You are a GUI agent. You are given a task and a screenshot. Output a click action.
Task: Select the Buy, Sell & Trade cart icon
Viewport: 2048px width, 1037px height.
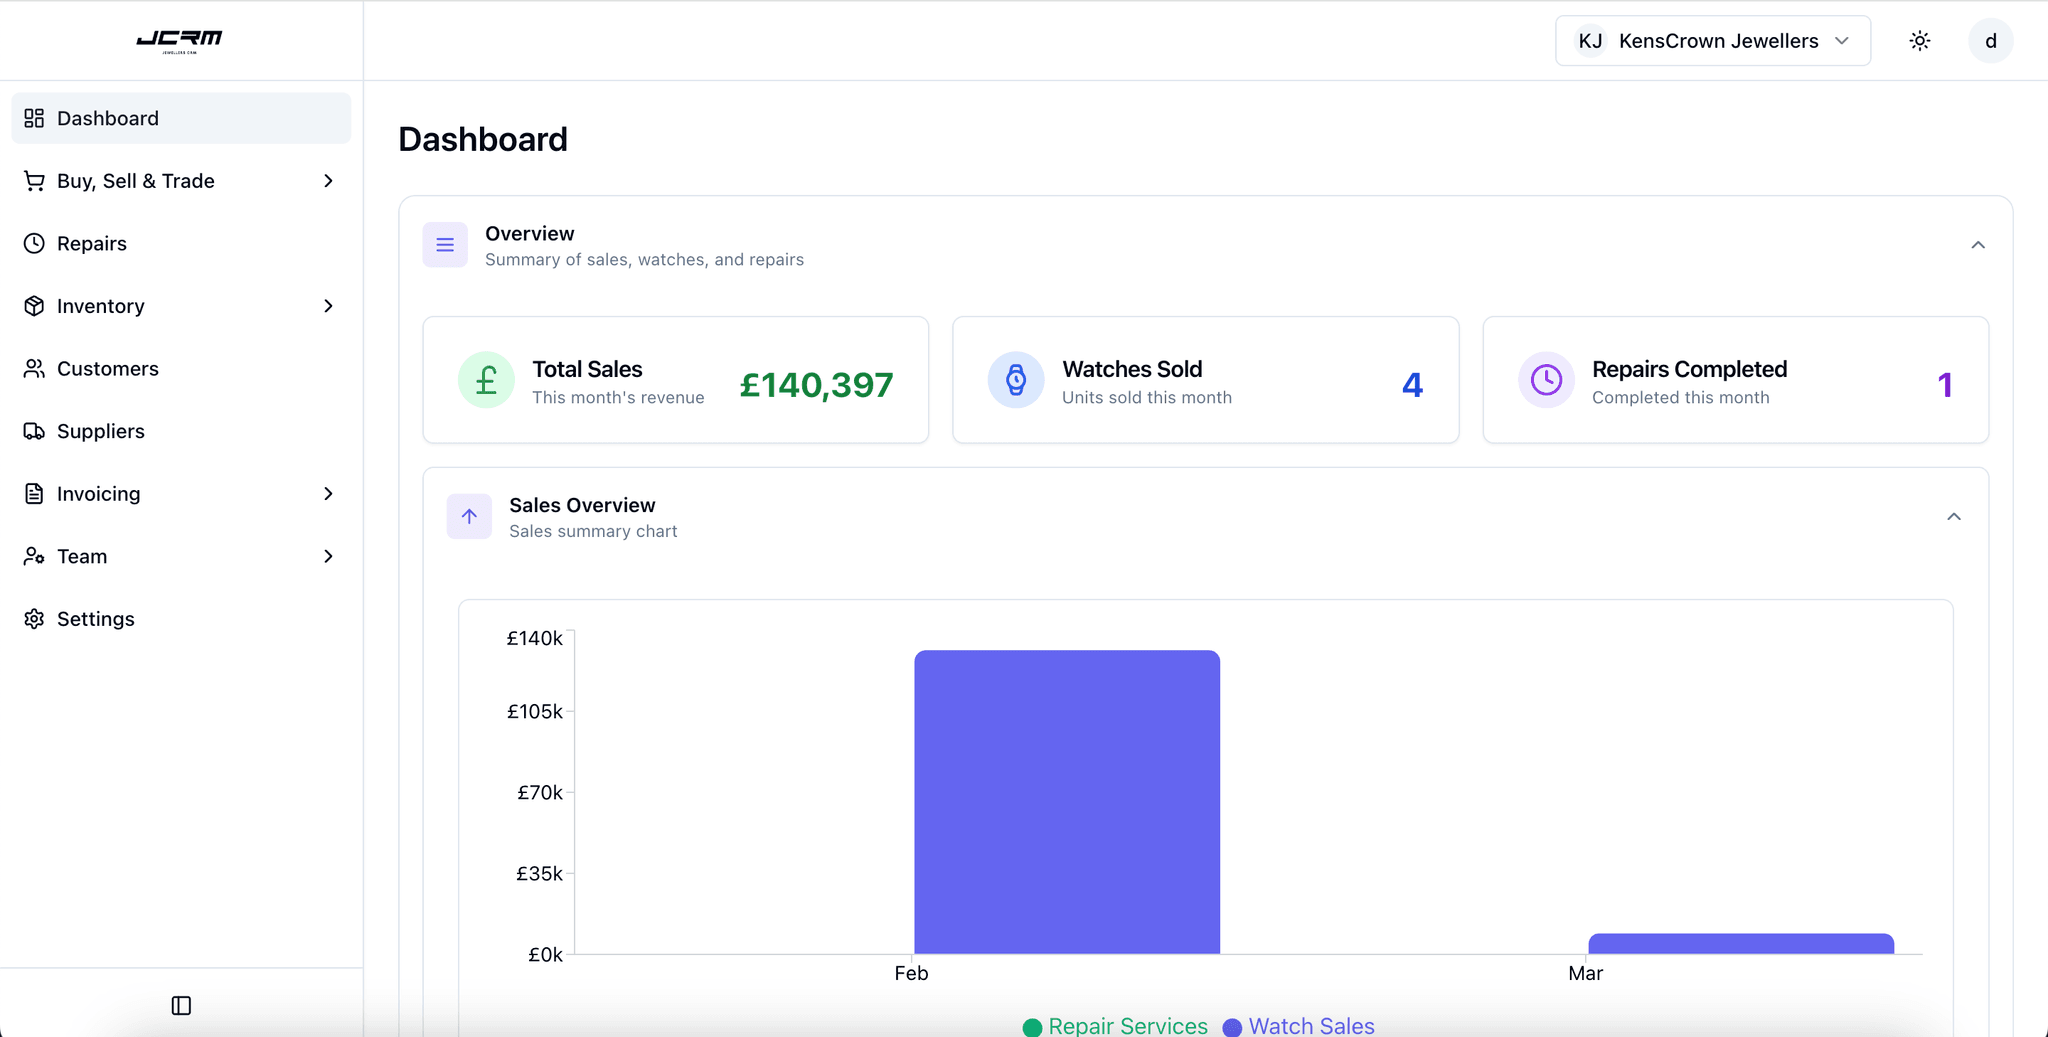point(34,181)
